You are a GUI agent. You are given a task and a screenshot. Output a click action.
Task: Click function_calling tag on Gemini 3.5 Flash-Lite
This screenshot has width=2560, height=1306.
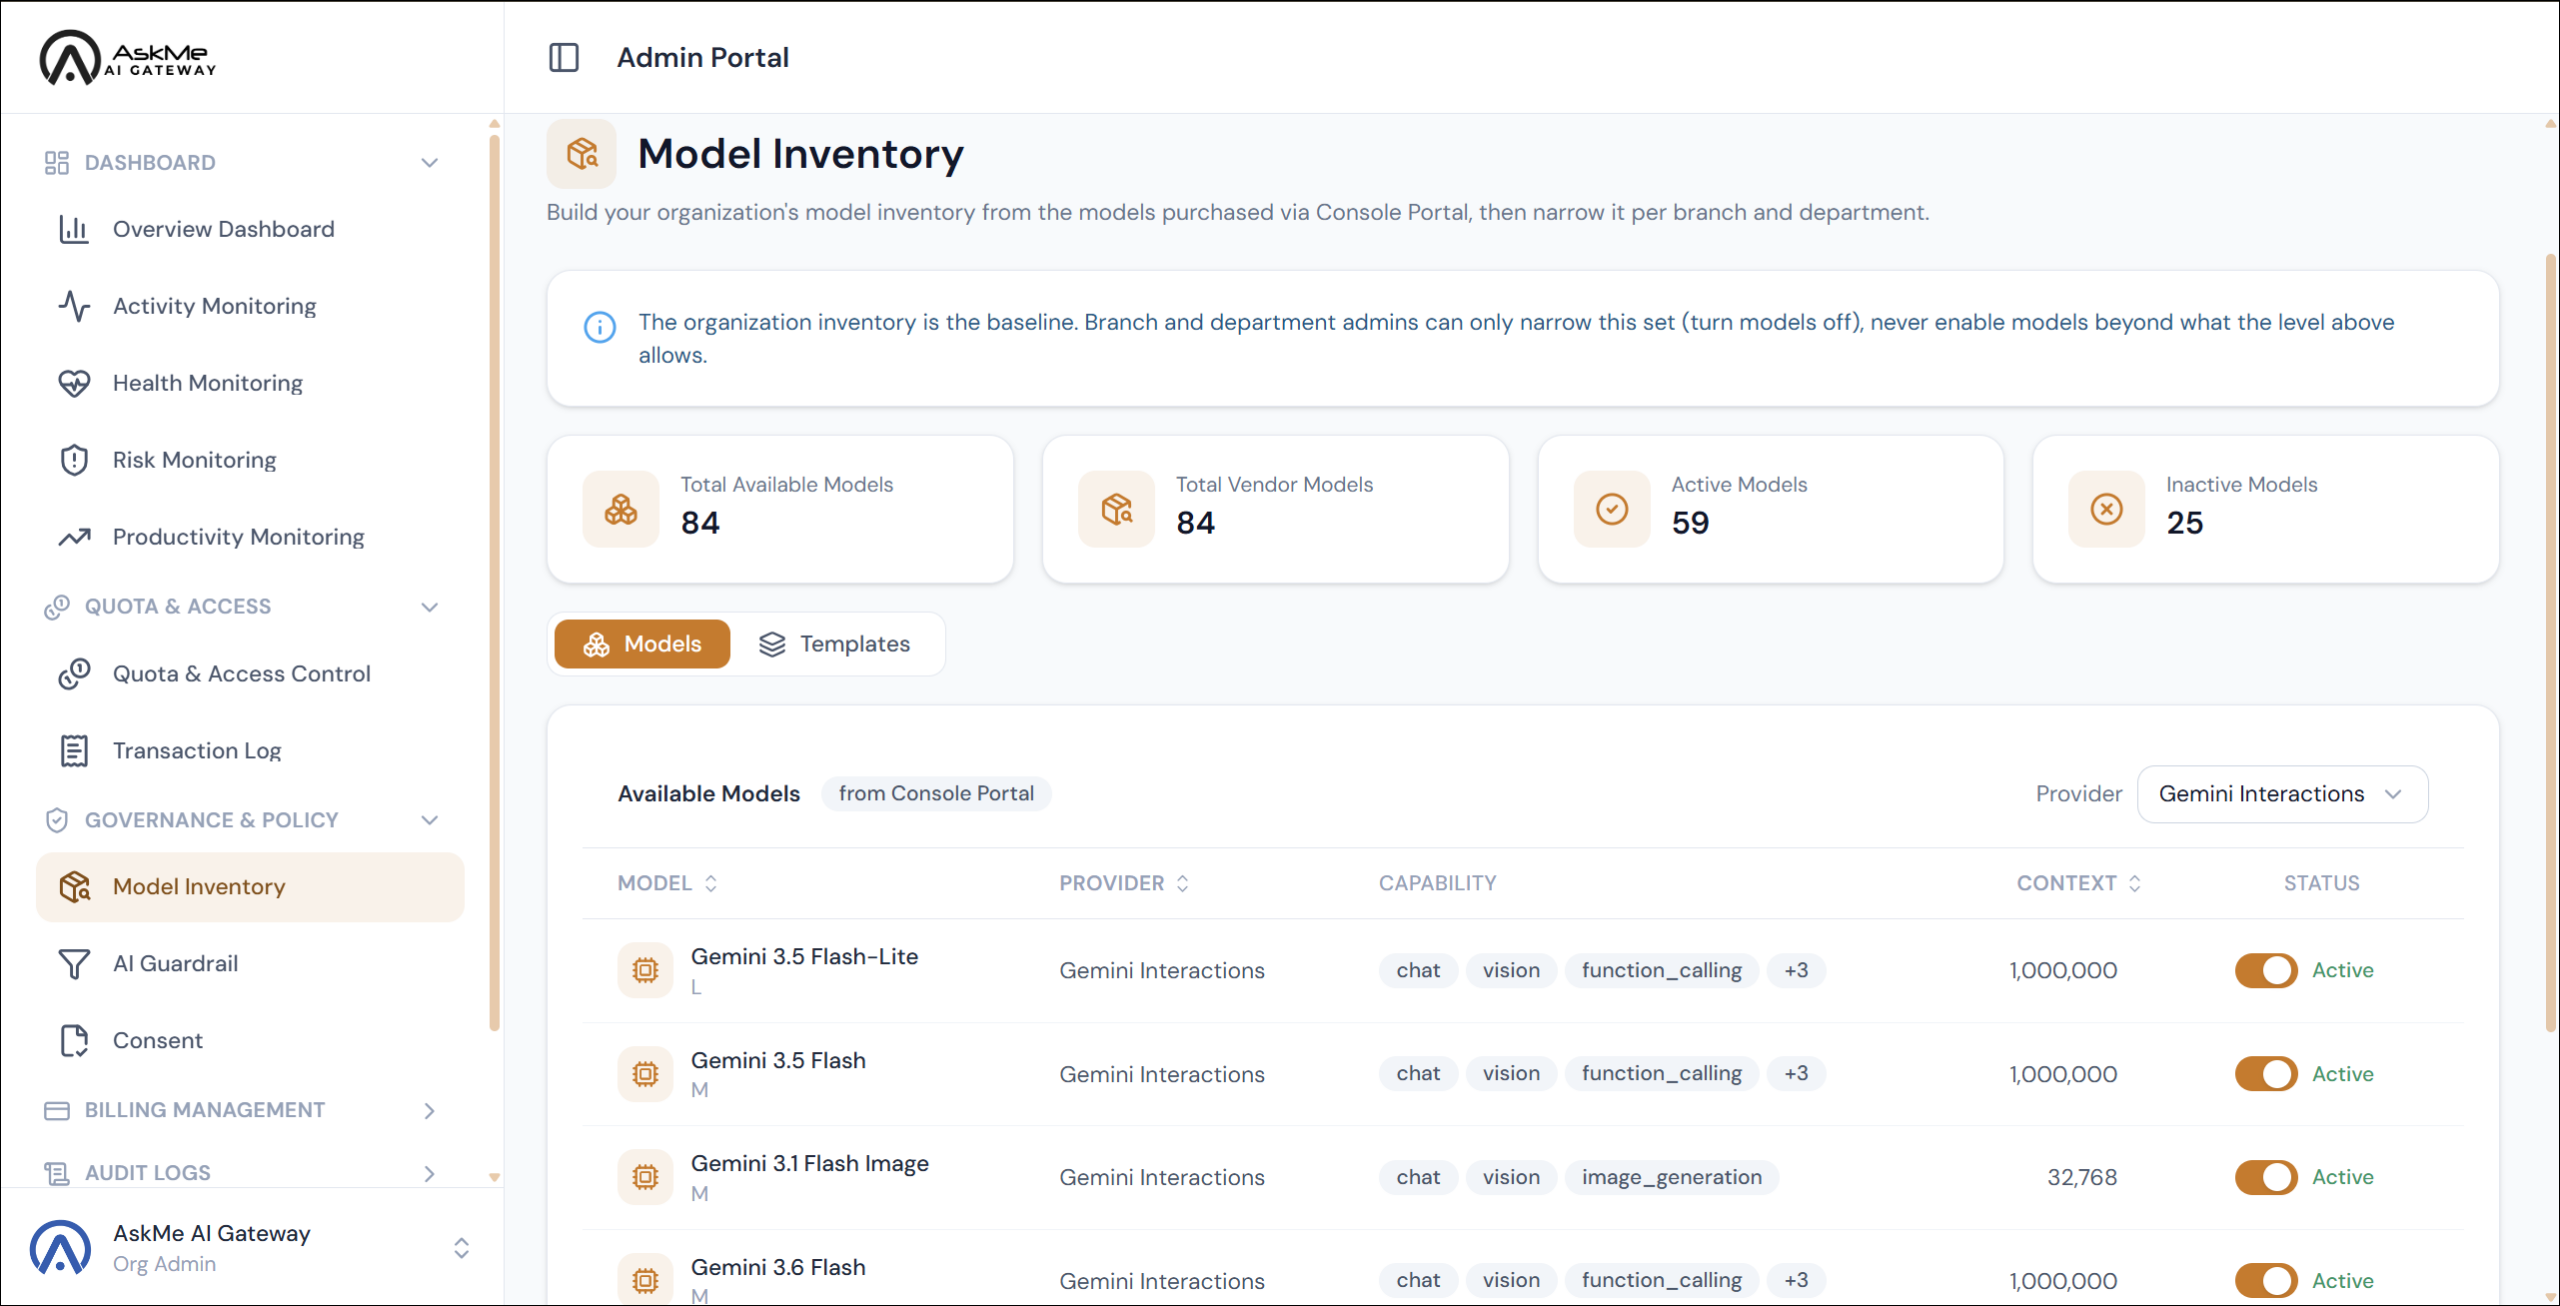[1661, 970]
